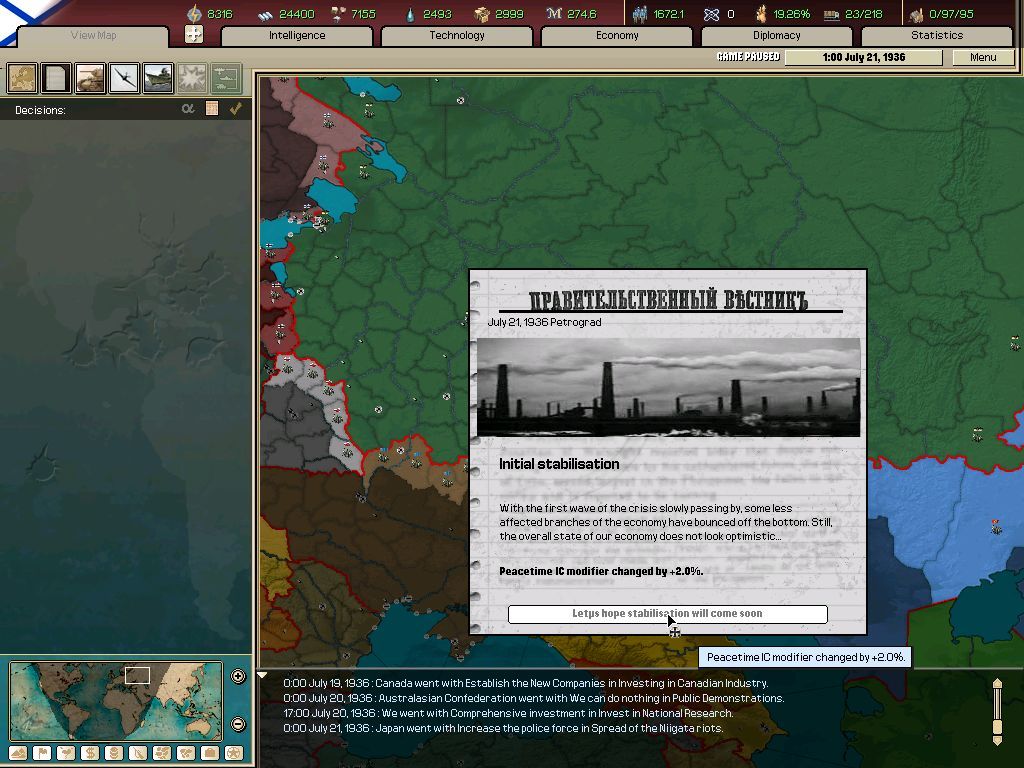Image resolution: width=1024 pixels, height=768 pixels.
Task: Click the alphabetical sort icon in Decisions
Action: point(188,108)
